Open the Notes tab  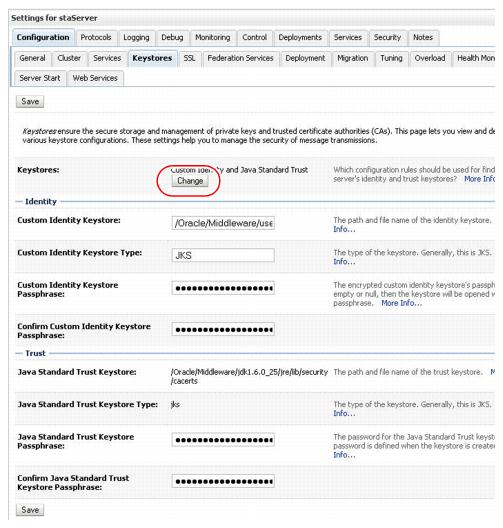tap(423, 38)
